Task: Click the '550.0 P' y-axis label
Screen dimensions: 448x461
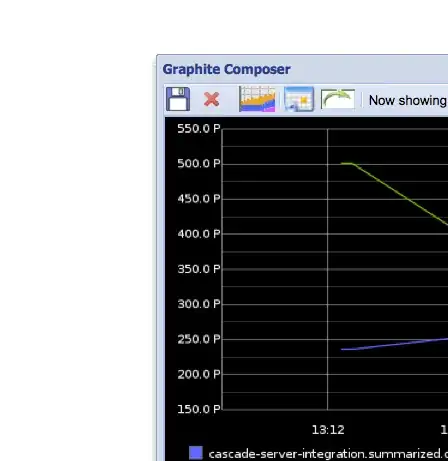Action: (199, 129)
